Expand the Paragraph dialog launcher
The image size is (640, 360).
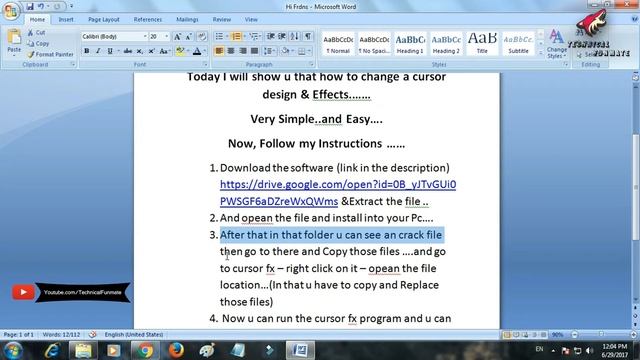(x=311, y=64)
